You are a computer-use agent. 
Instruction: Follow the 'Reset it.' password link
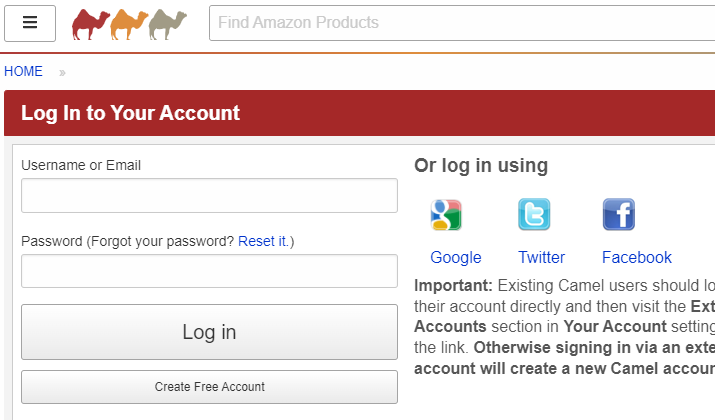tap(264, 241)
